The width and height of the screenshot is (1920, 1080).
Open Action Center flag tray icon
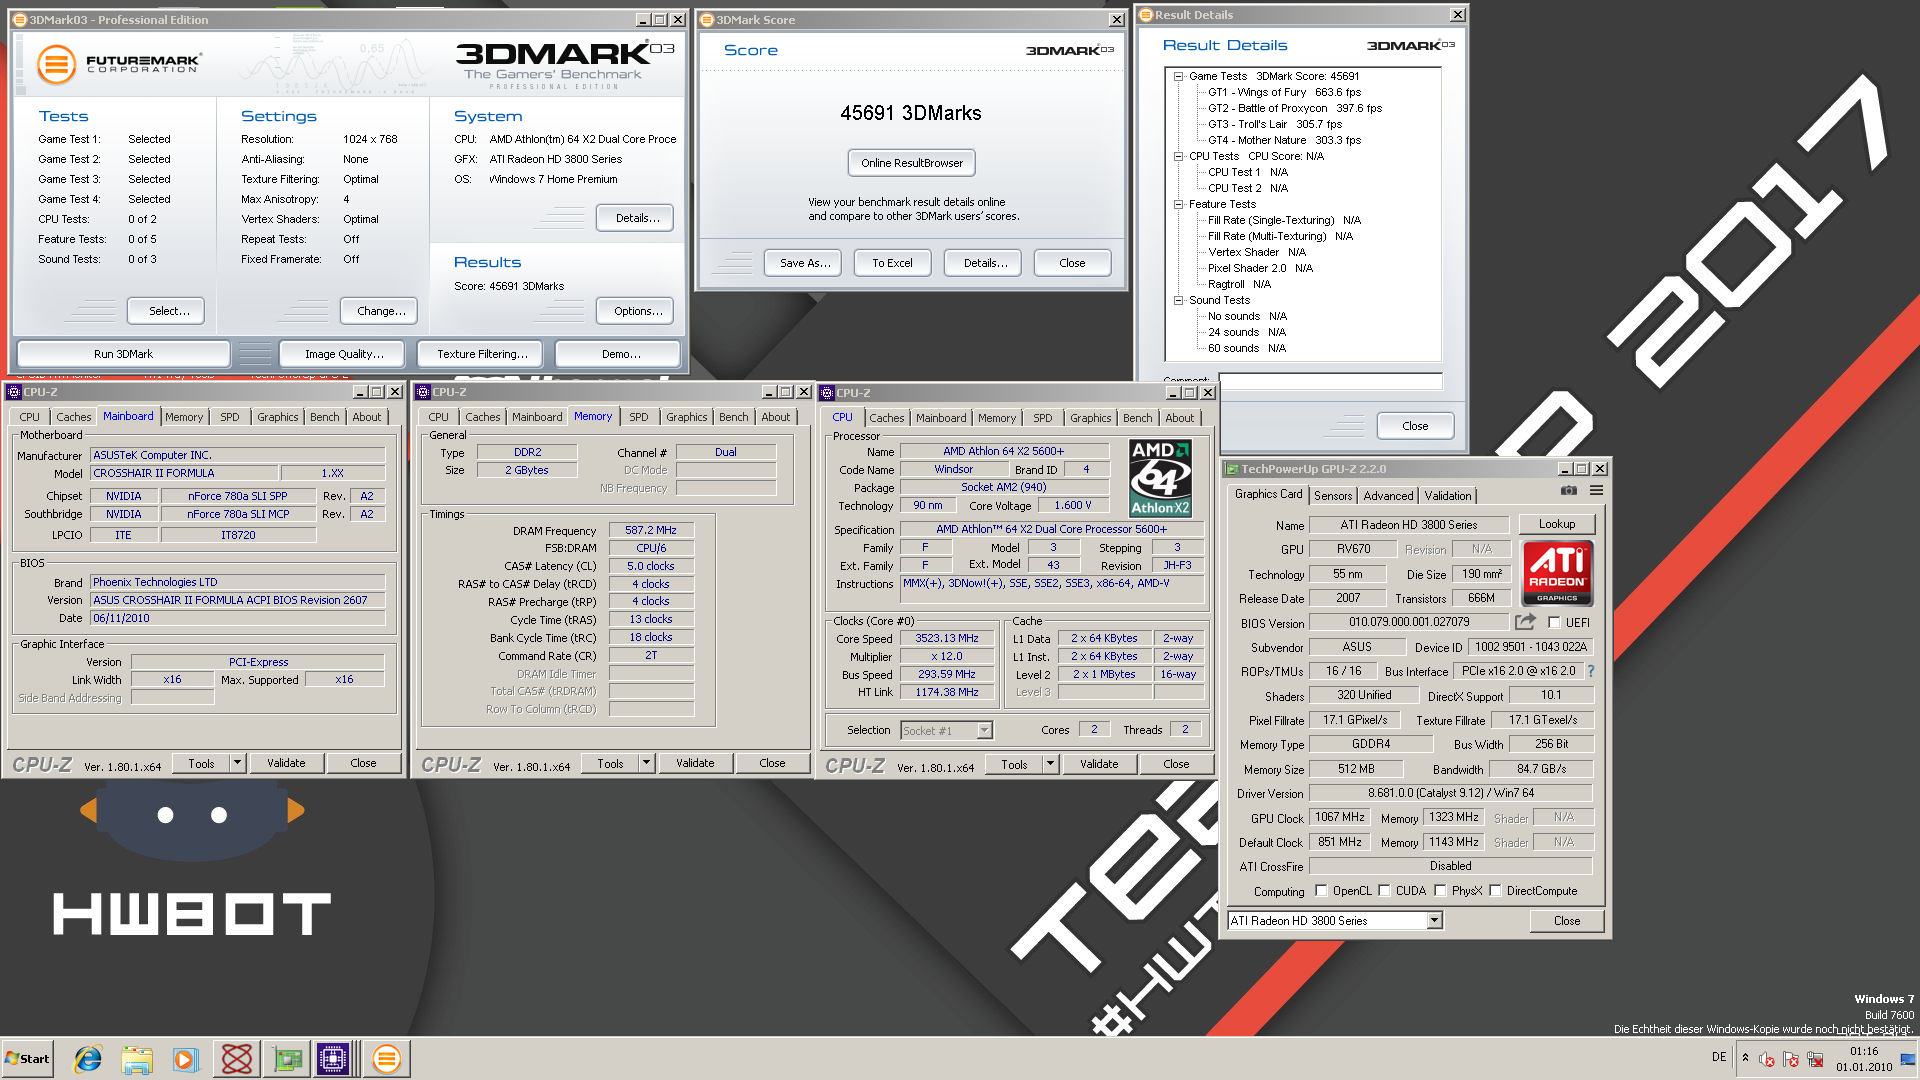[x=1790, y=1059]
